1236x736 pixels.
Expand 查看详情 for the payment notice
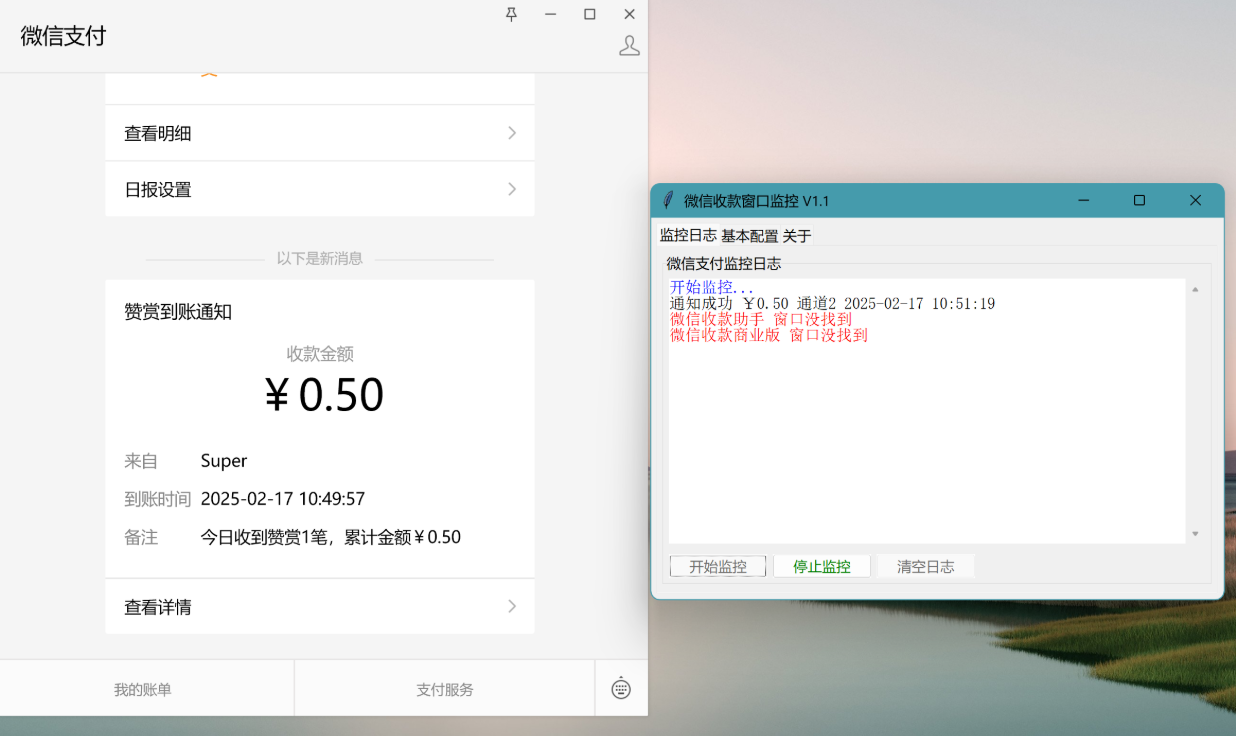point(319,606)
